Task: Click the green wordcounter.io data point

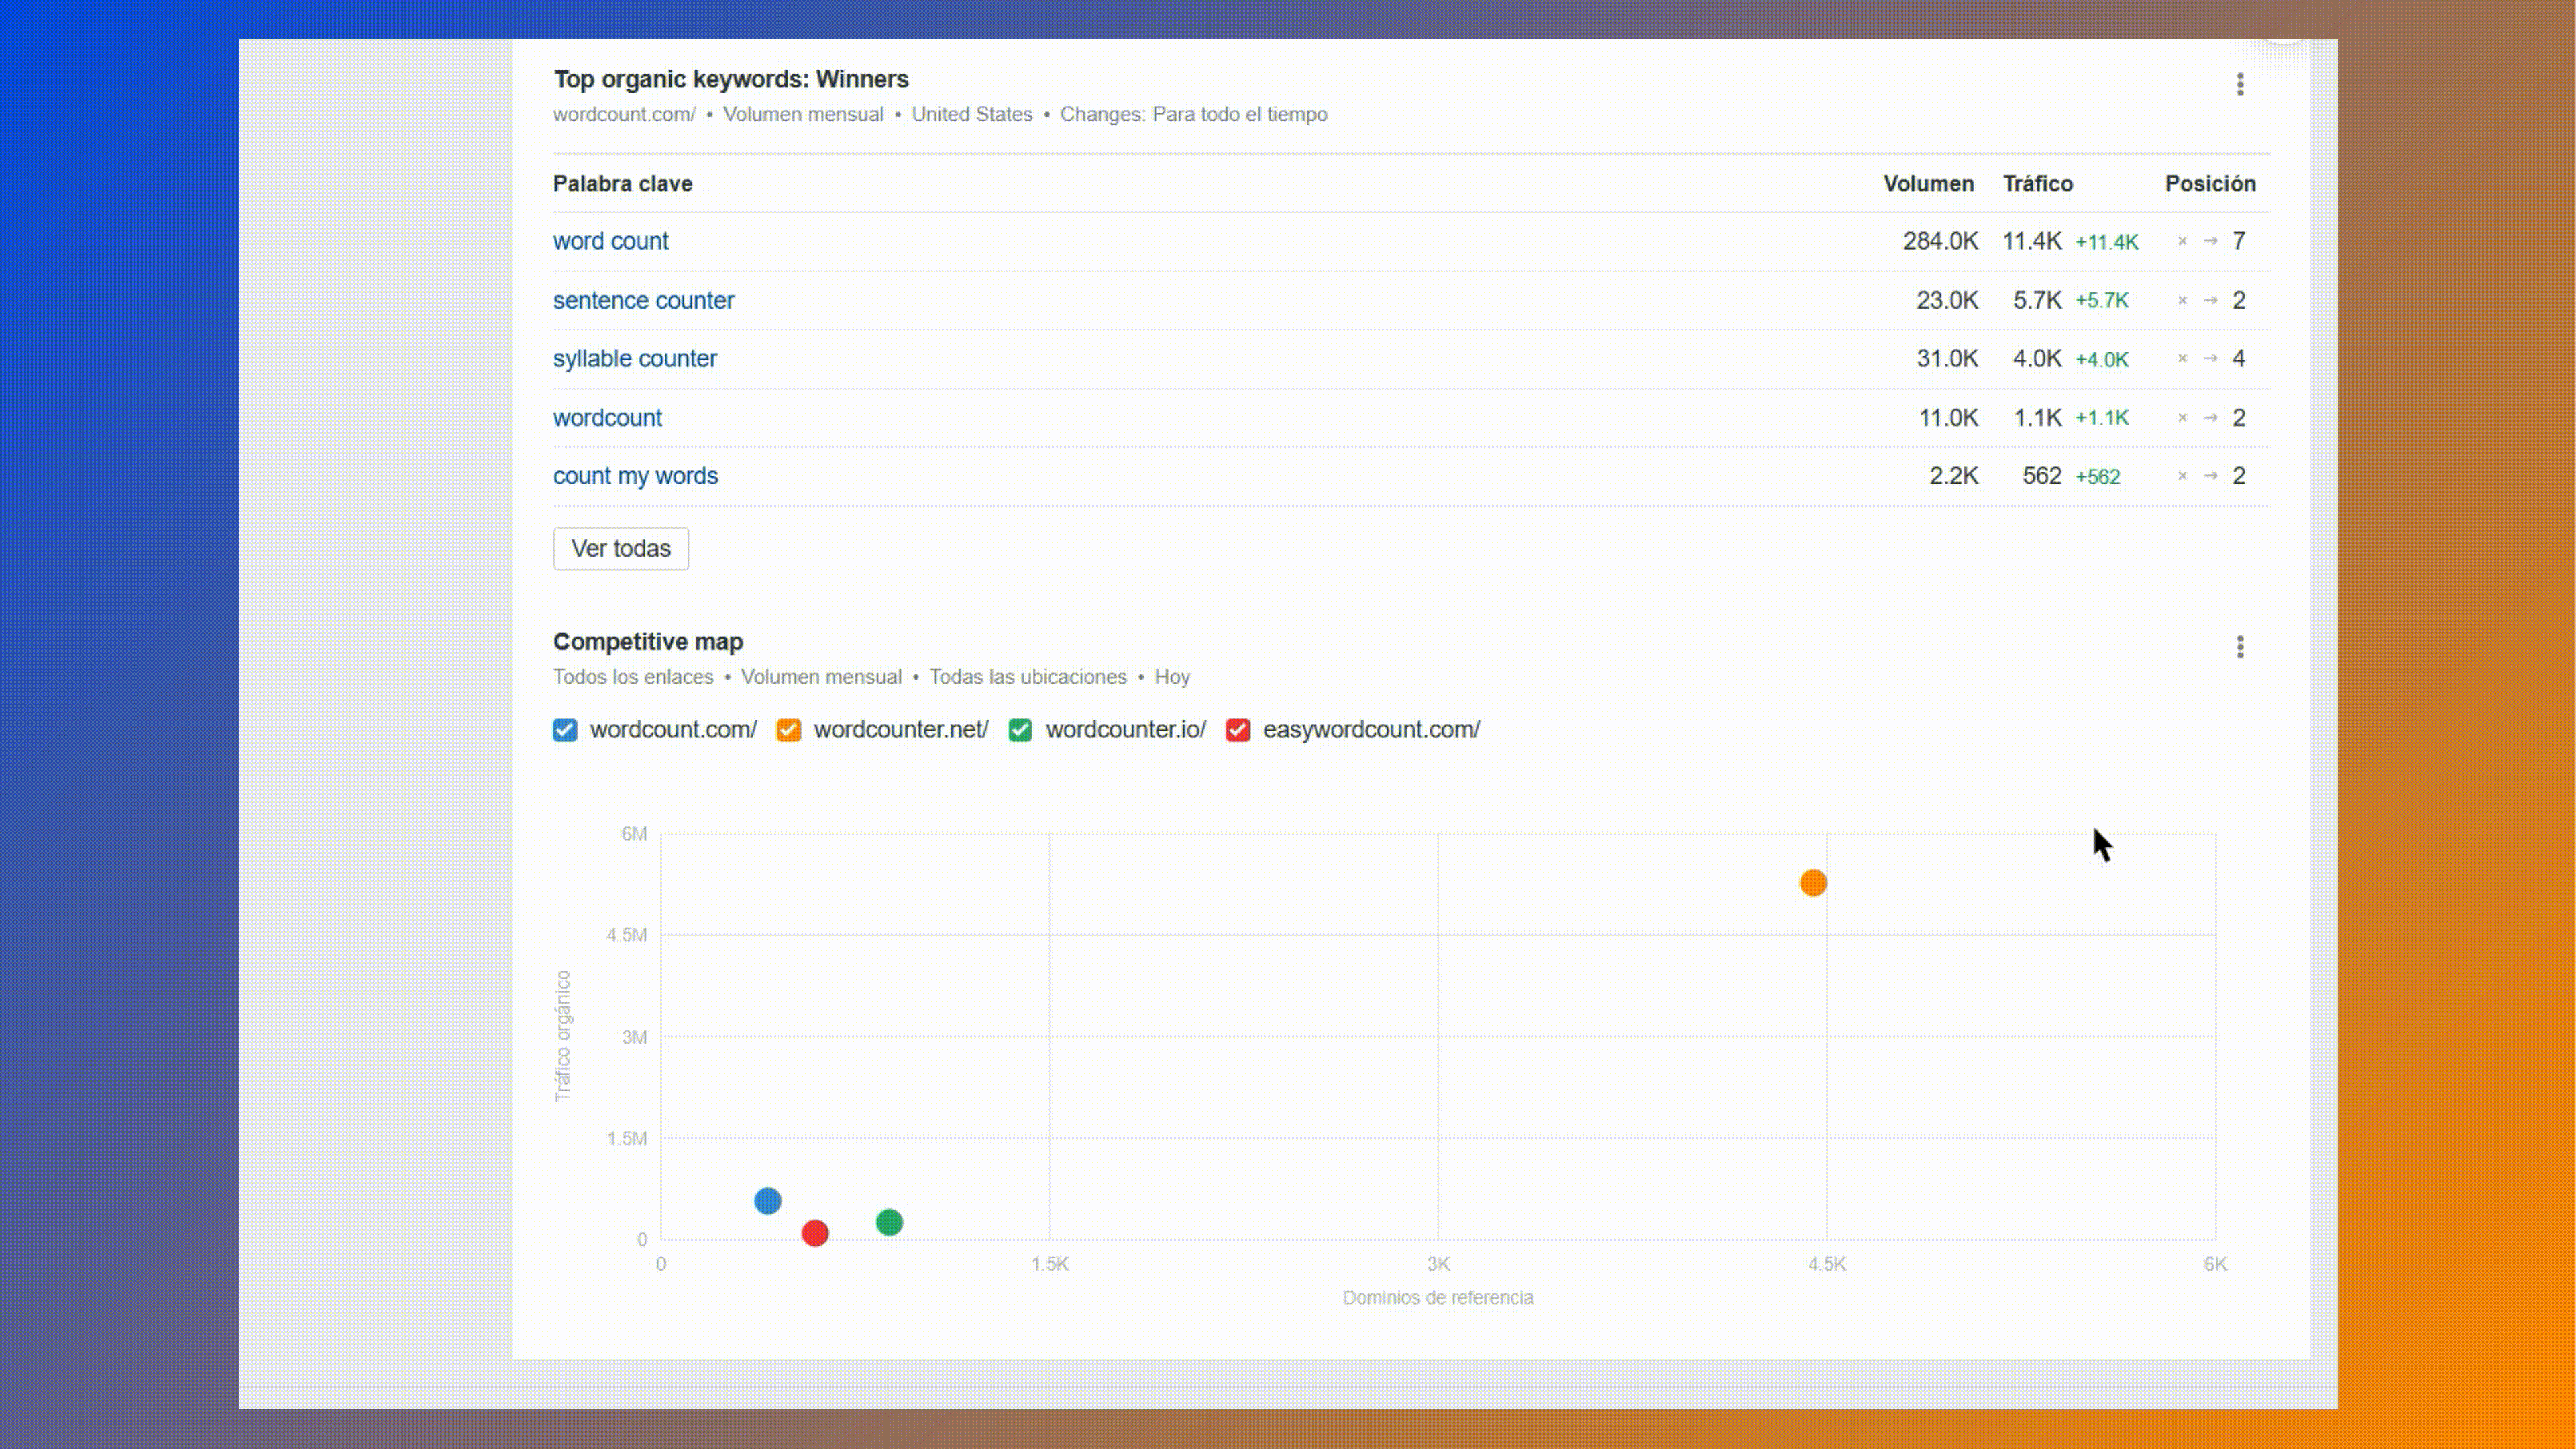Action: point(889,1222)
